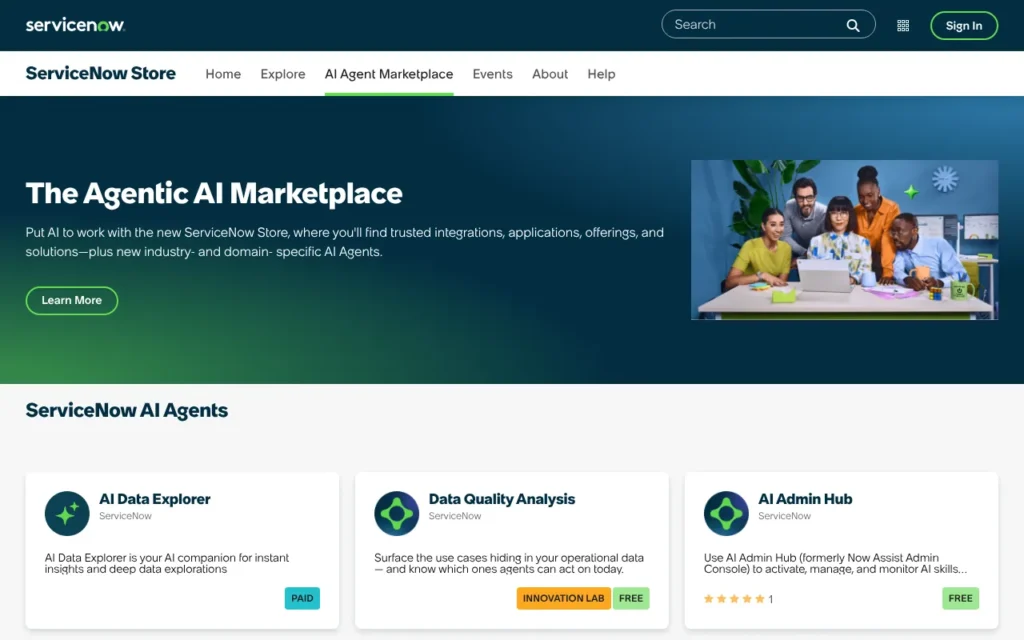Viewport: 1024px width, 640px height.
Task: Click the hero team photo image
Action: (844, 240)
